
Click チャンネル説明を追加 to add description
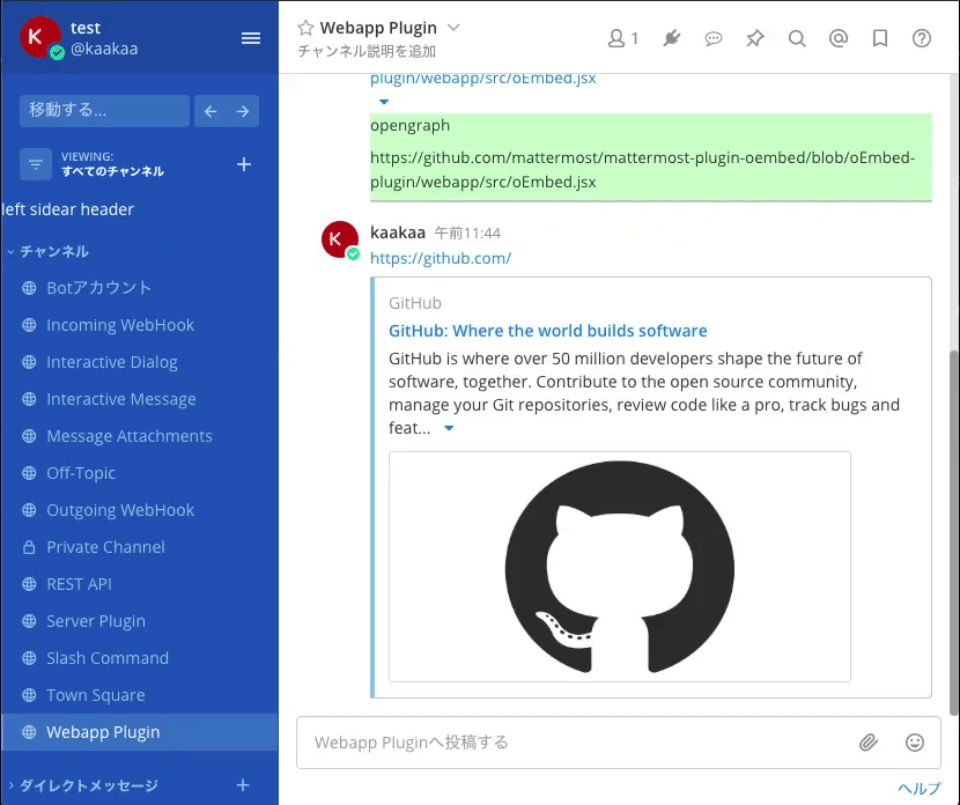(x=367, y=51)
